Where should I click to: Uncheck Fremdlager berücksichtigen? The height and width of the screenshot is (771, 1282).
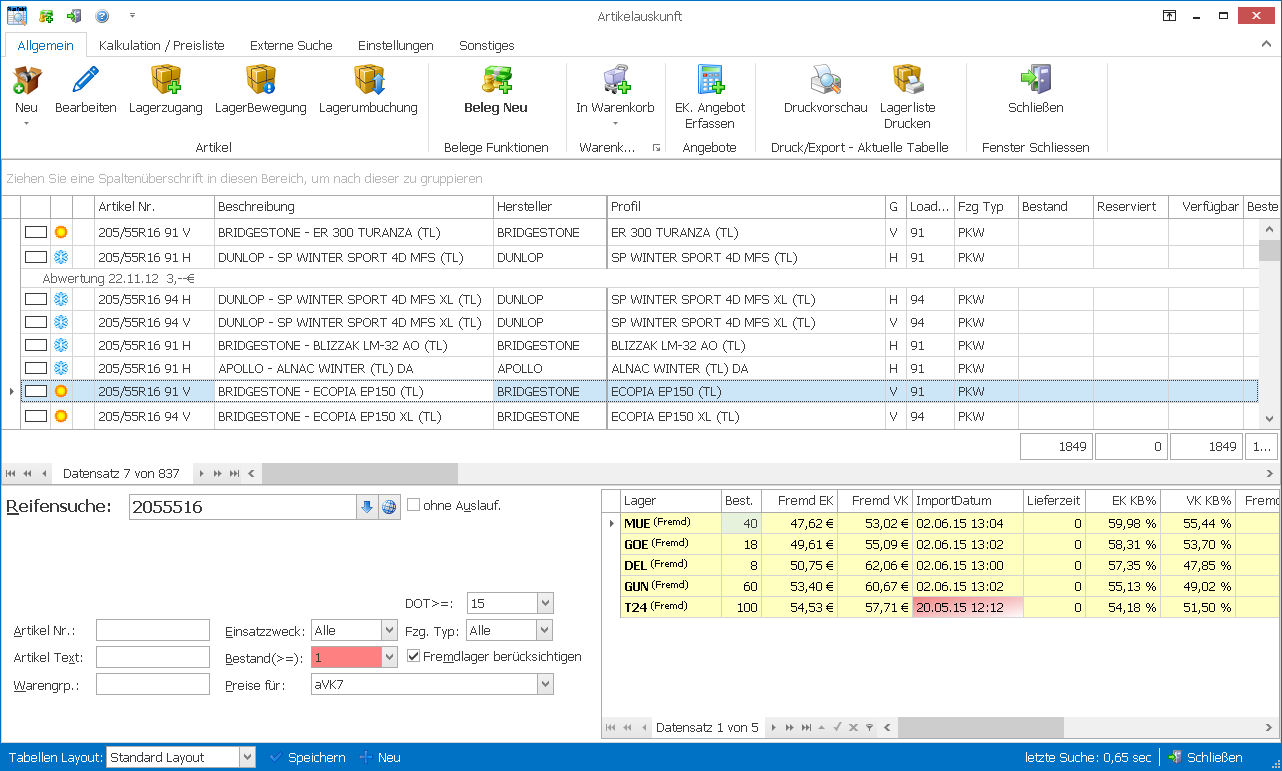point(414,656)
